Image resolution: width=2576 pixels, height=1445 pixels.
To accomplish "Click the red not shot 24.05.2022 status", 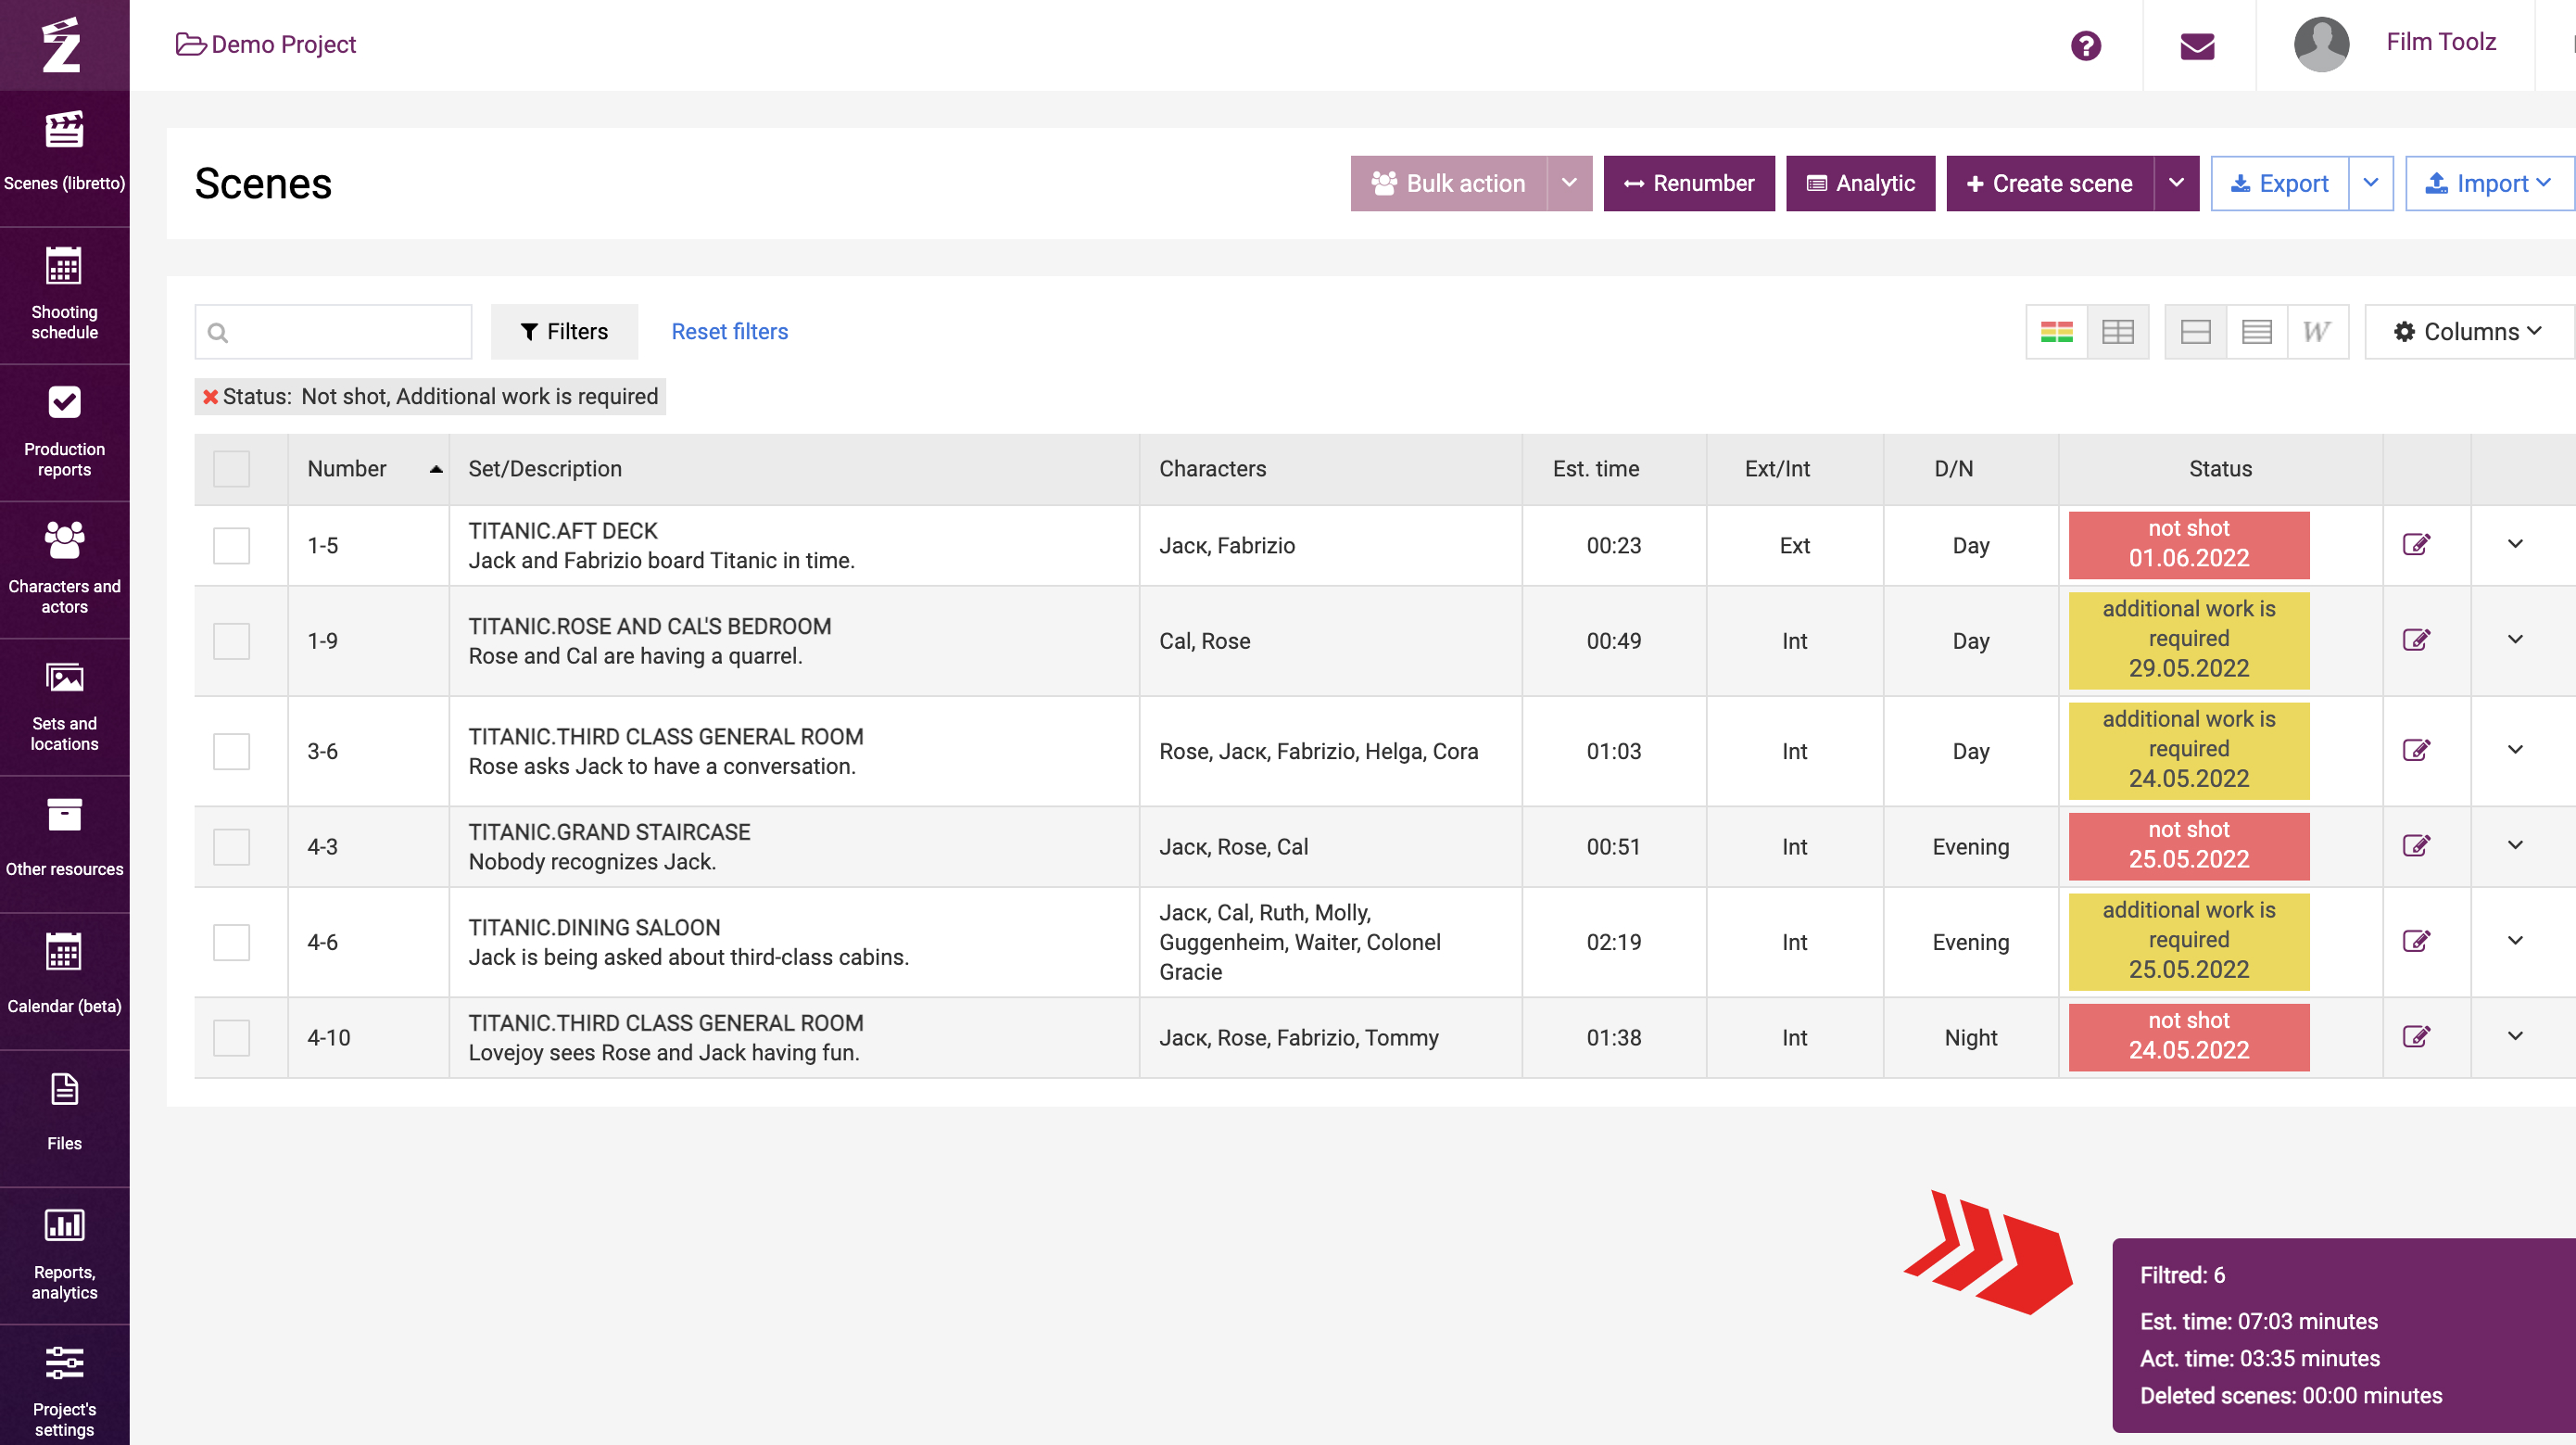I will [2188, 1037].
